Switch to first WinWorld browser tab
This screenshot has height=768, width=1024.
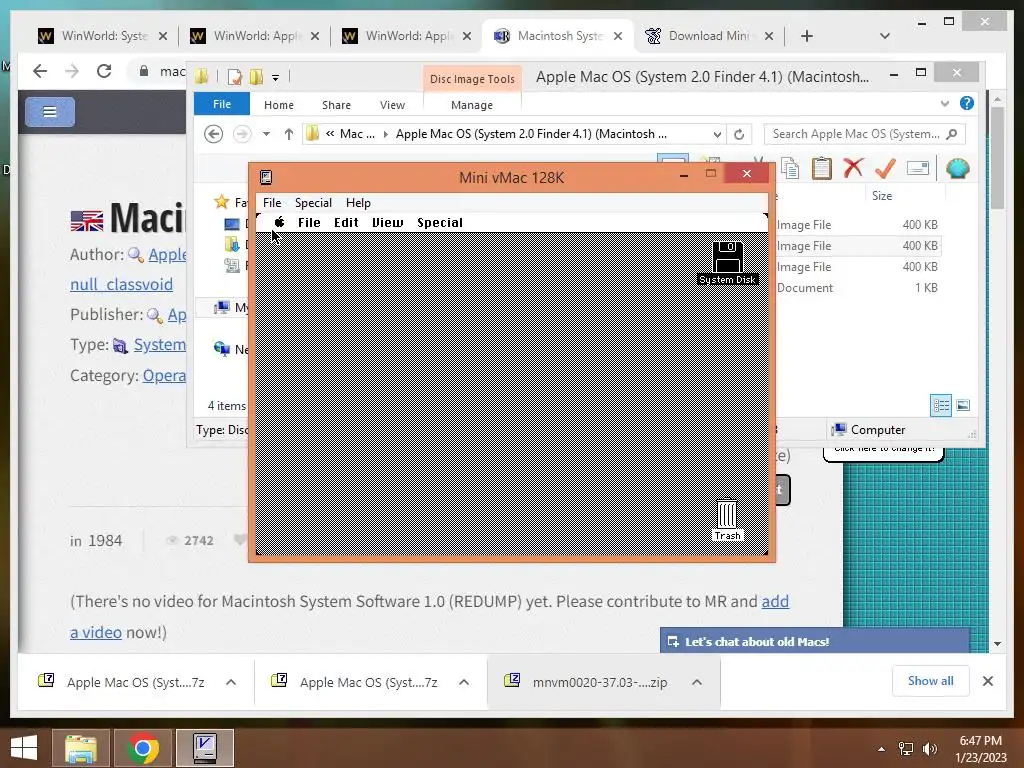tap(103, 36)
